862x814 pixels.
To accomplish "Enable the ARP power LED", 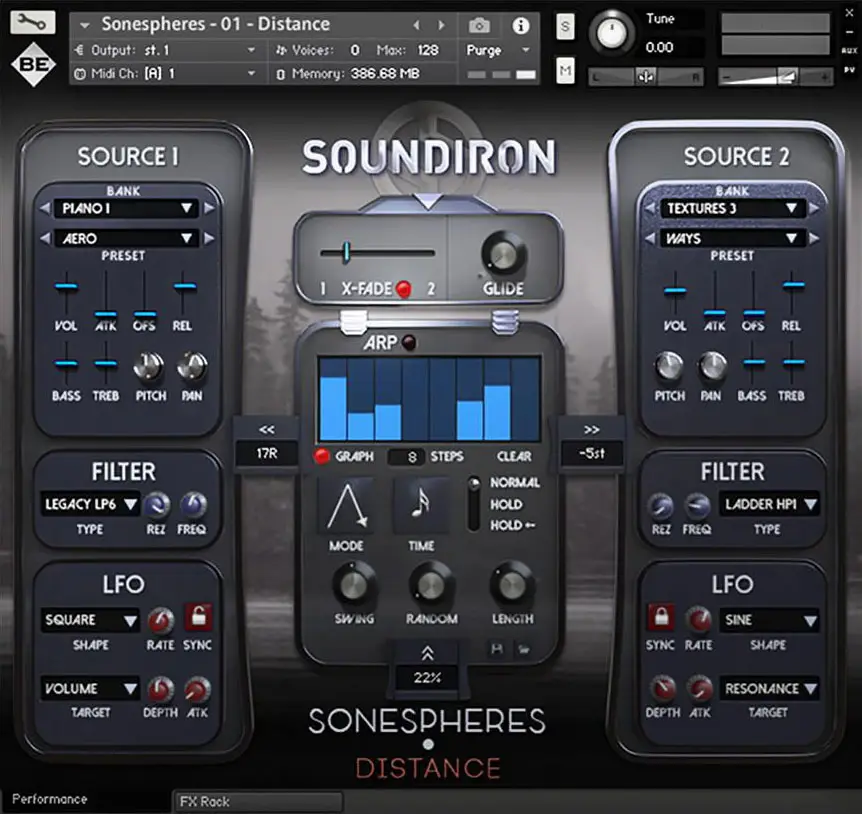I will [409, 342].
